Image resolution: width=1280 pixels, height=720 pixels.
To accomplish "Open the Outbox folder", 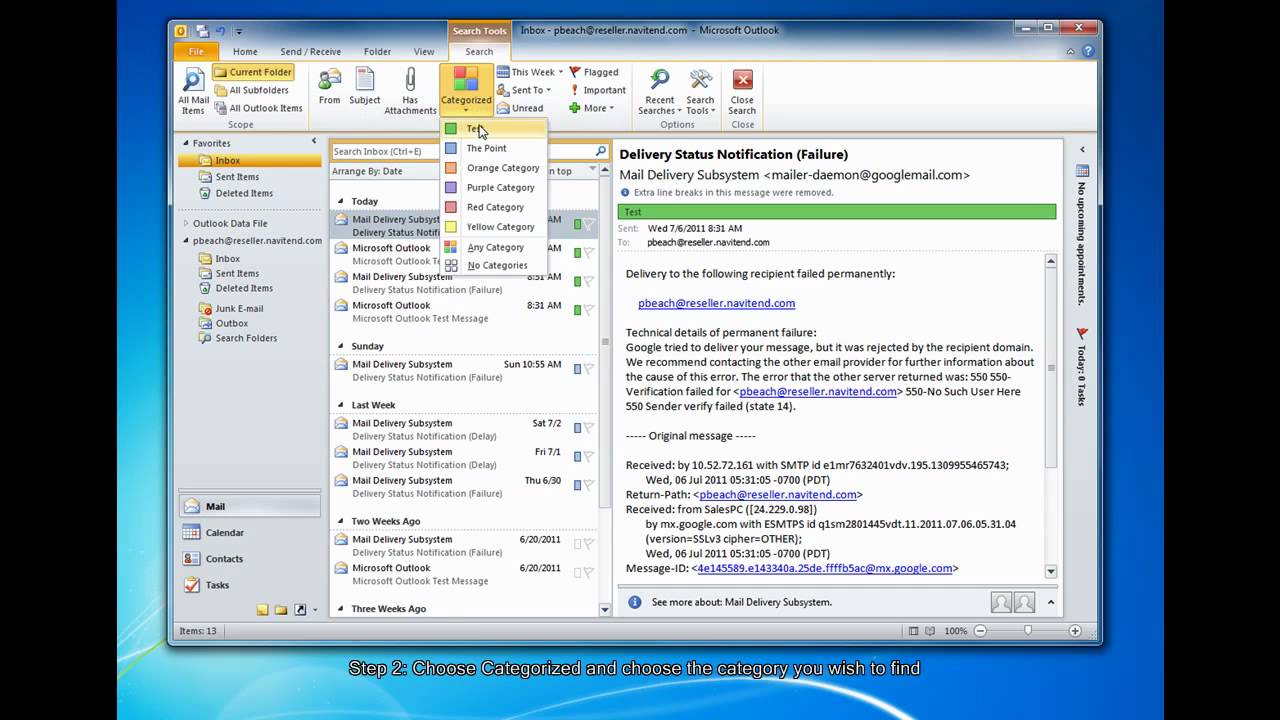I will (231, 323).
